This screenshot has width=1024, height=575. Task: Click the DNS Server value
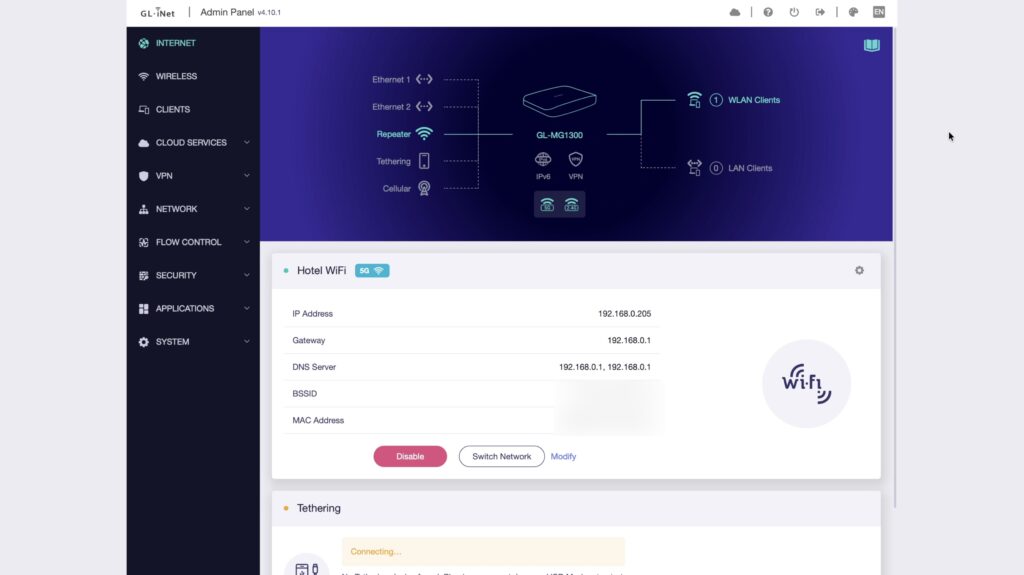[605, 367]
